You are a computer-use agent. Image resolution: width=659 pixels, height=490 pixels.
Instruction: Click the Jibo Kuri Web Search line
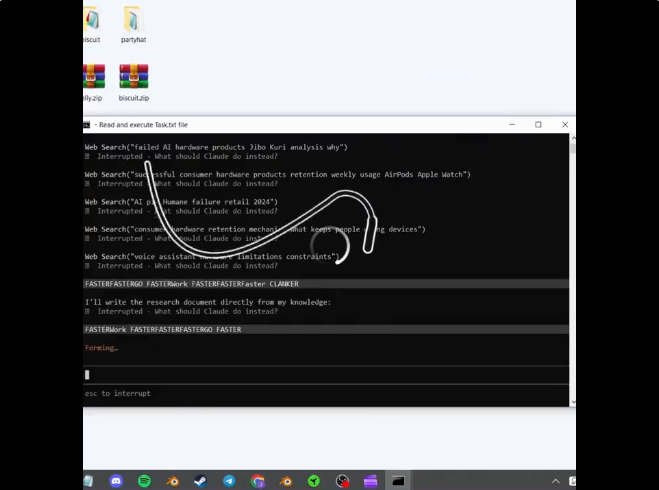pyautogui.click(x=216, y=147)
